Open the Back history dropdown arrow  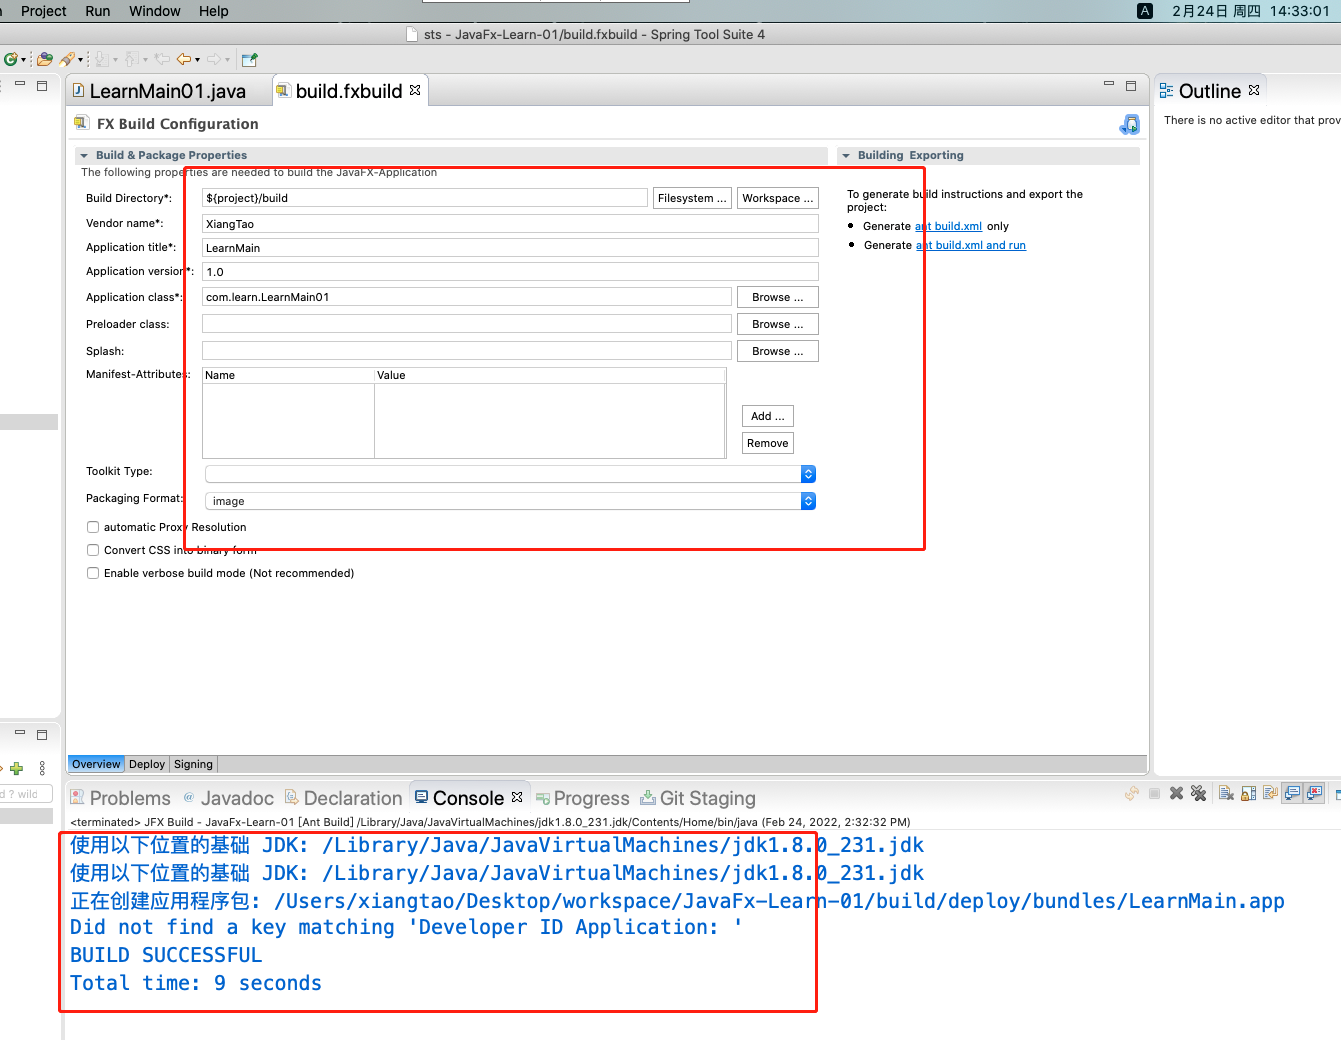click(197, 60)
